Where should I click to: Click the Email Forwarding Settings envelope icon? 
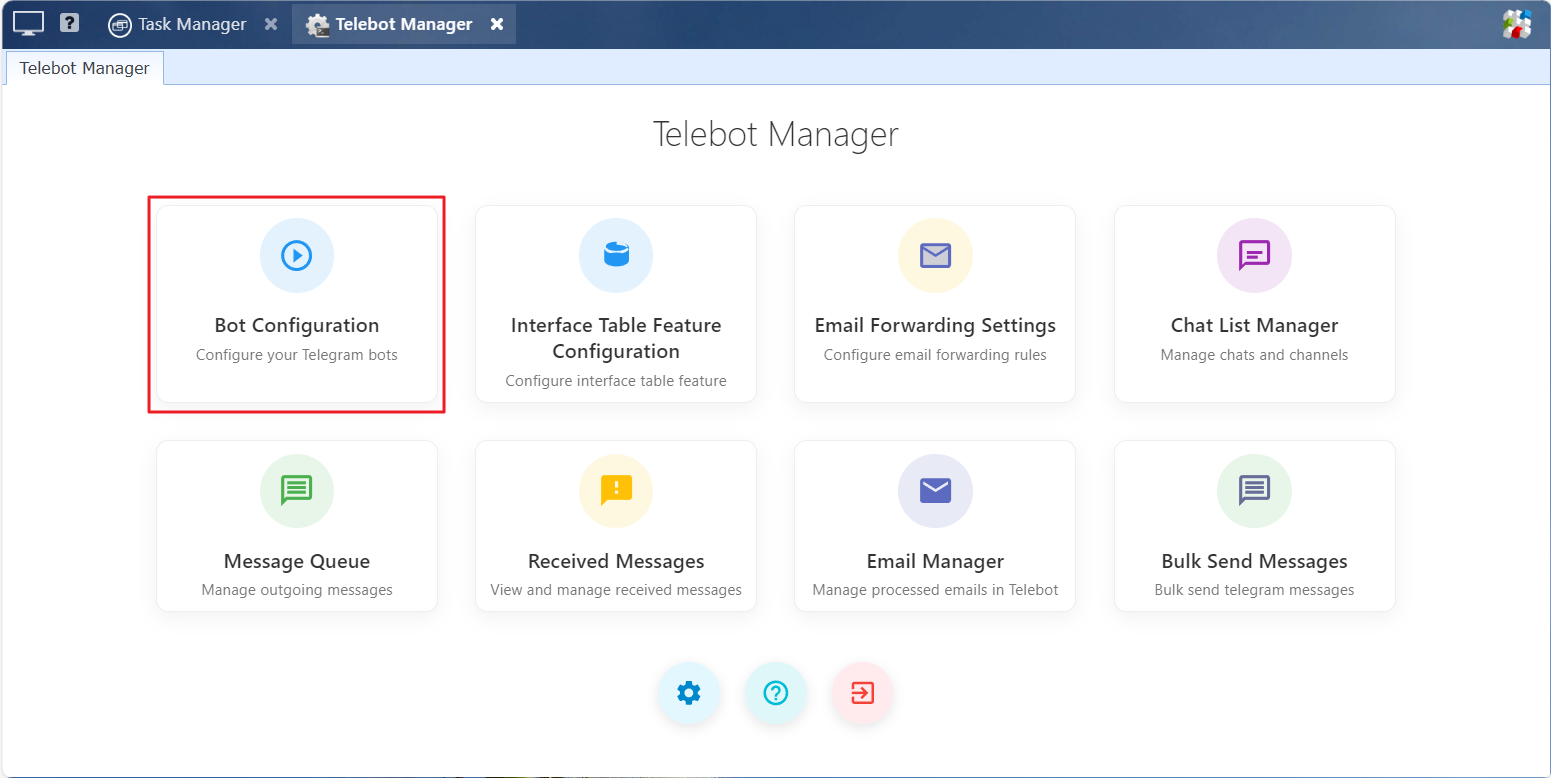click(x=935, y=256)
